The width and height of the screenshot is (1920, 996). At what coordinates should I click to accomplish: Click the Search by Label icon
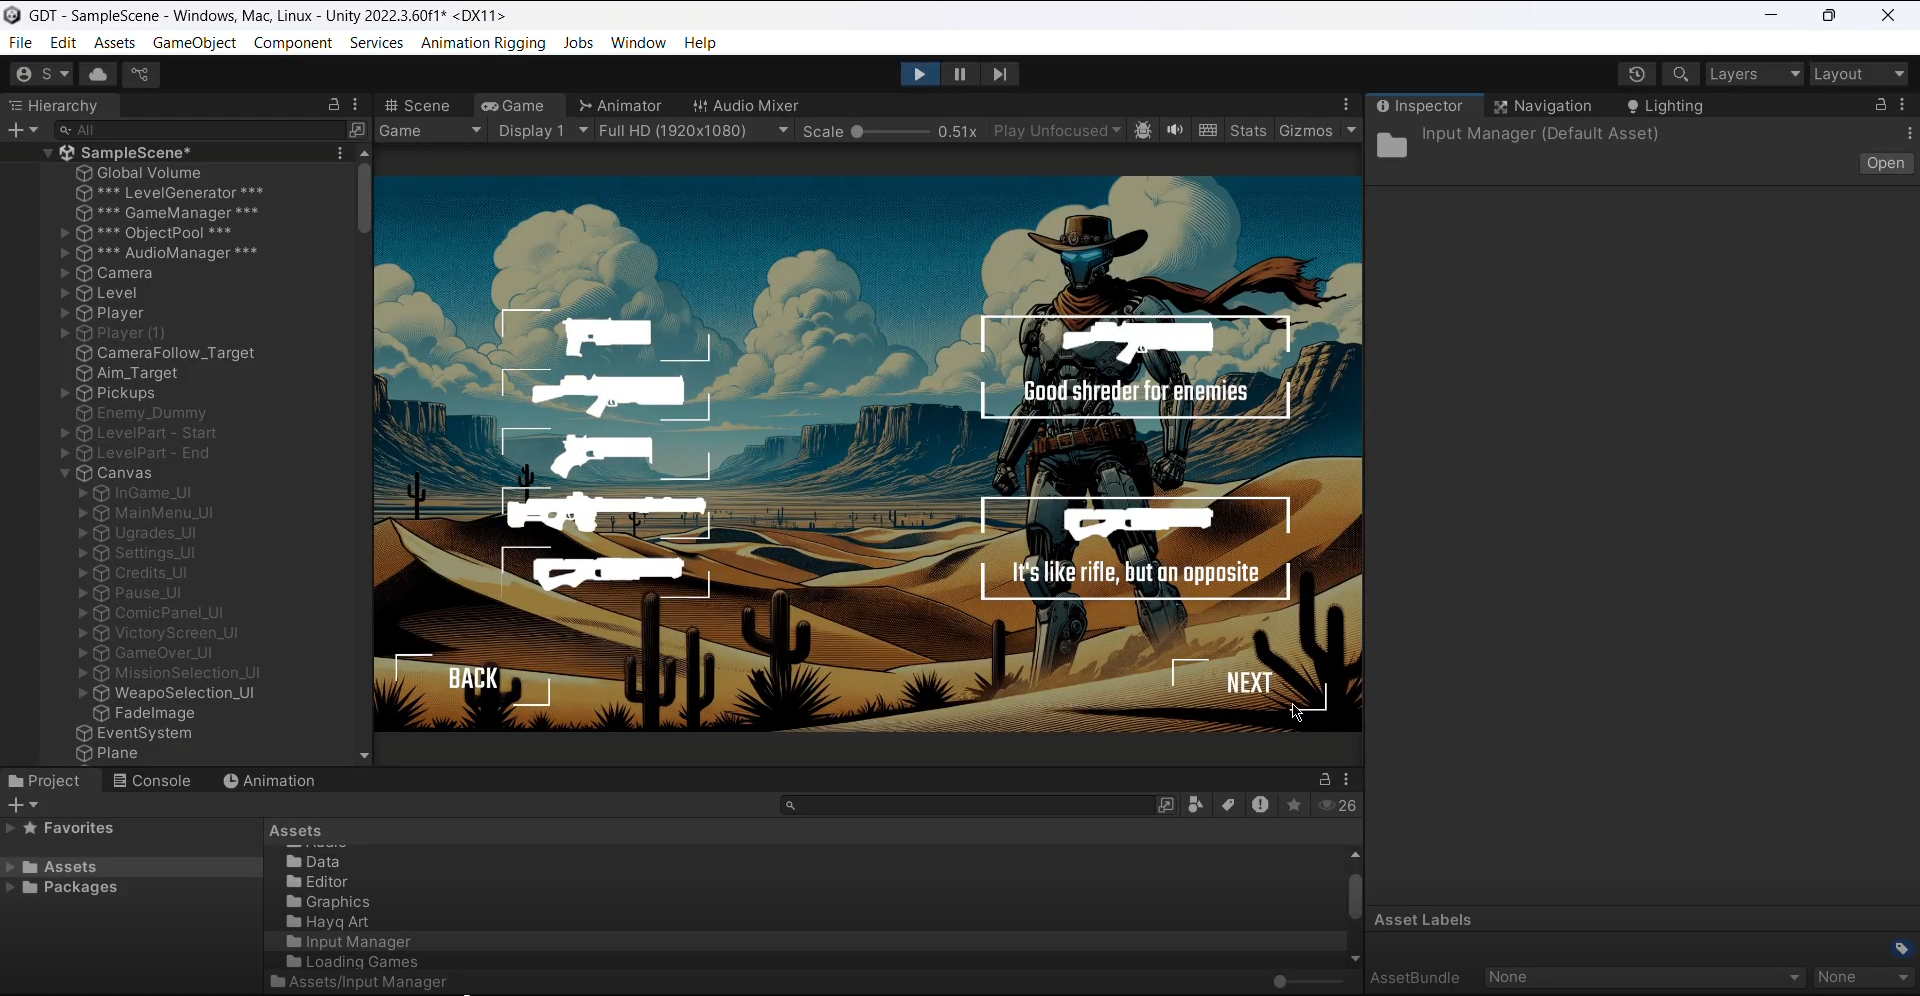click(1228, 805)
